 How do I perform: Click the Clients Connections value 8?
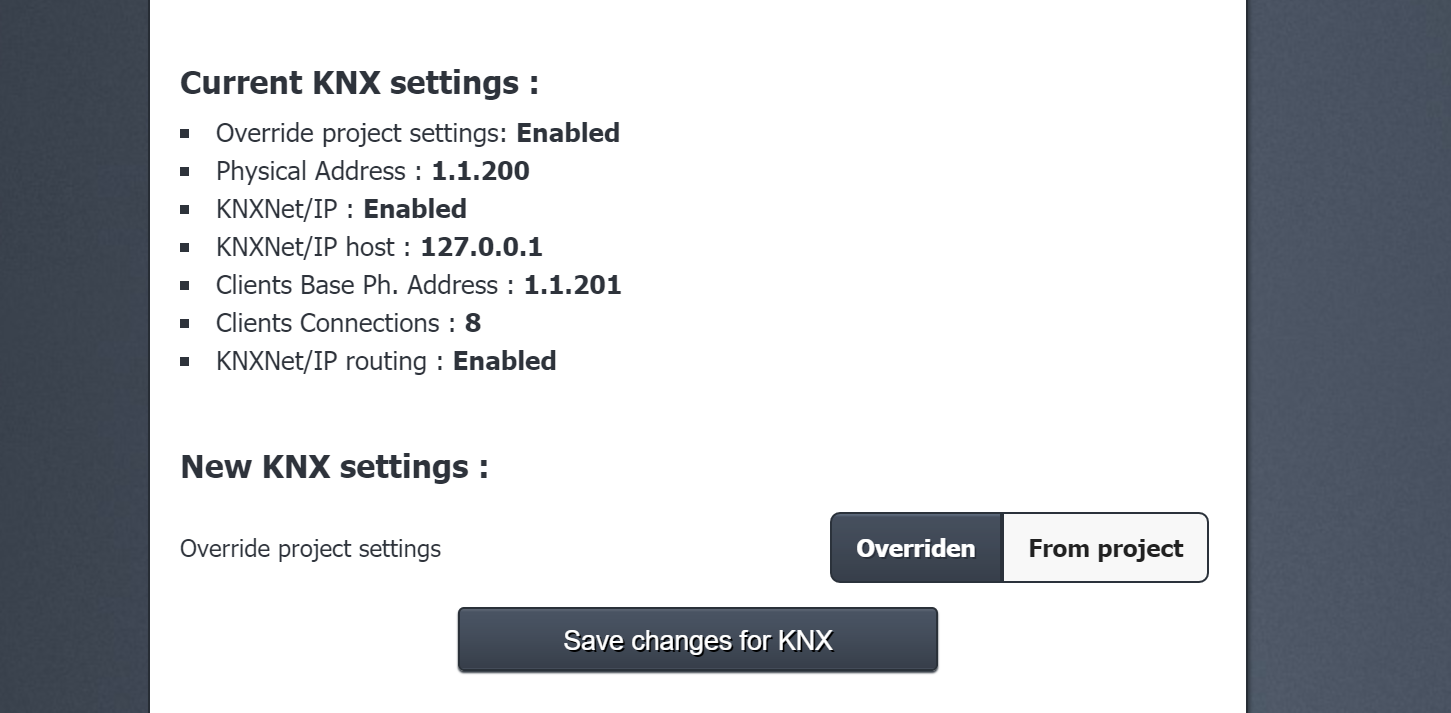pos(473,323)
